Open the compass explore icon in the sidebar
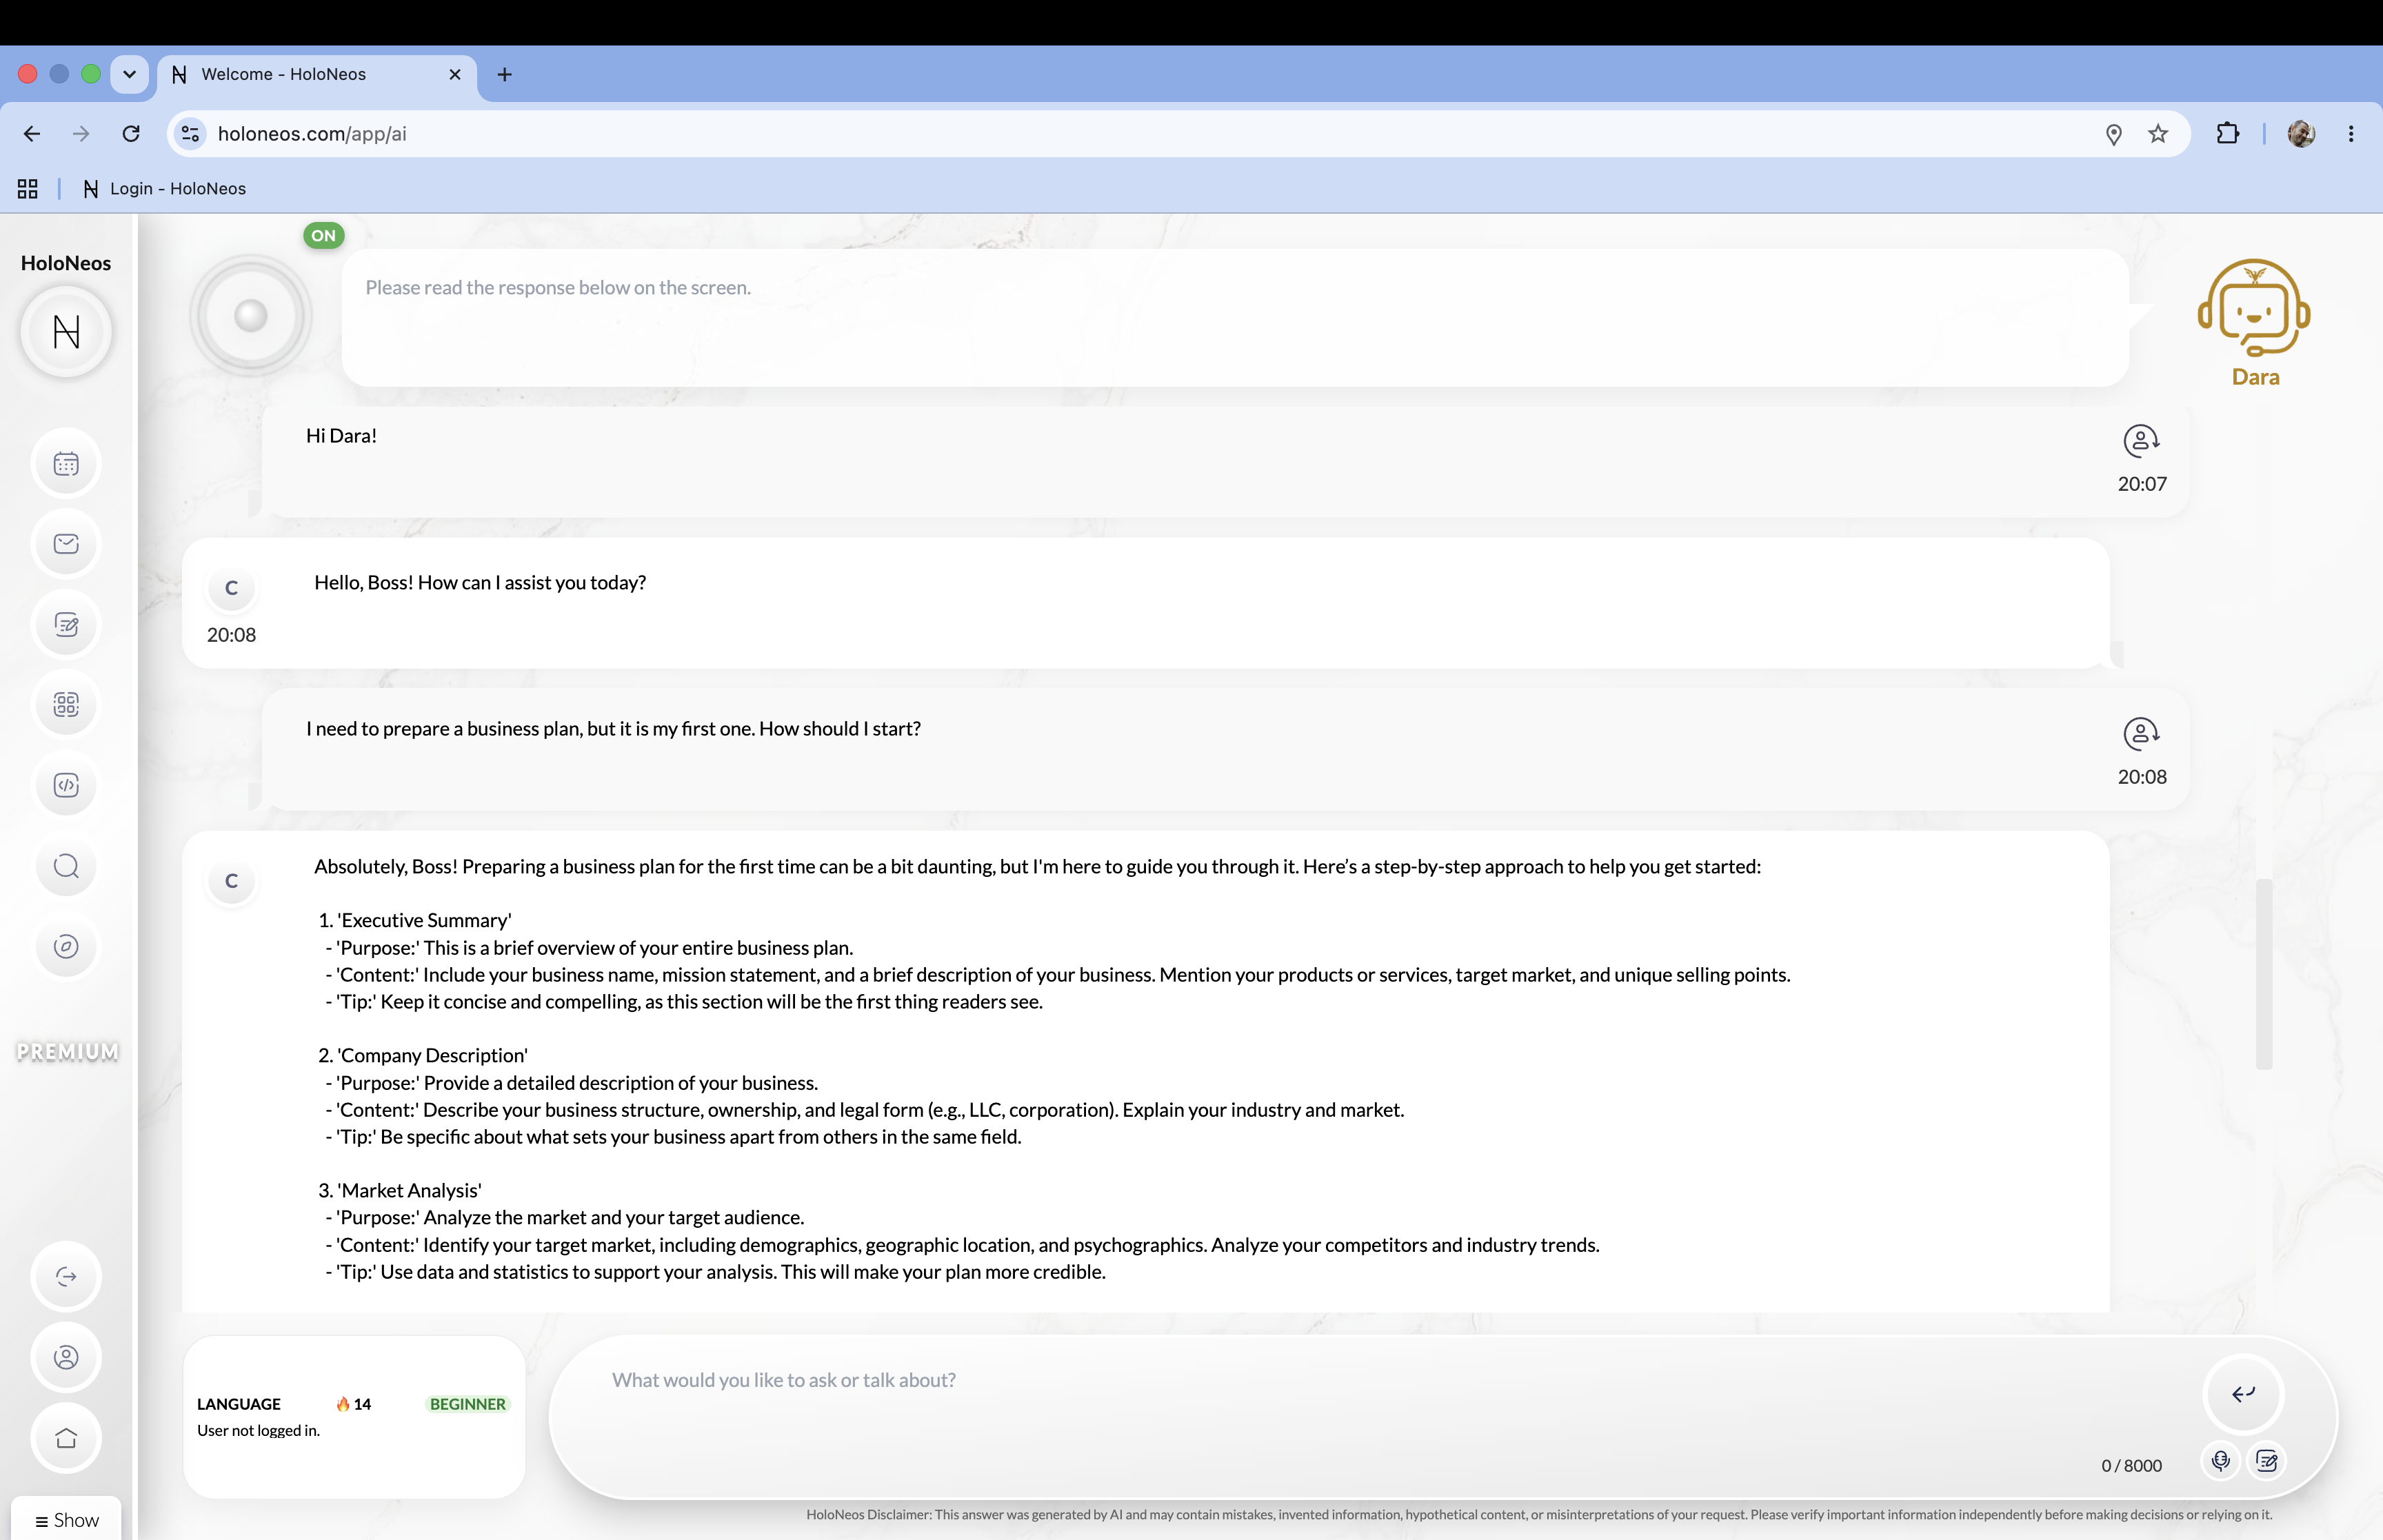This screenshot has width=2383, height=1540. click(66, 947)
